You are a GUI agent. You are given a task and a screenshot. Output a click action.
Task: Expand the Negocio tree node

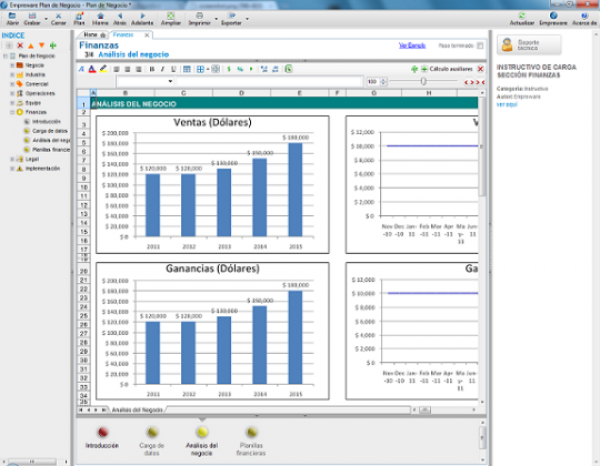(12, 65)
